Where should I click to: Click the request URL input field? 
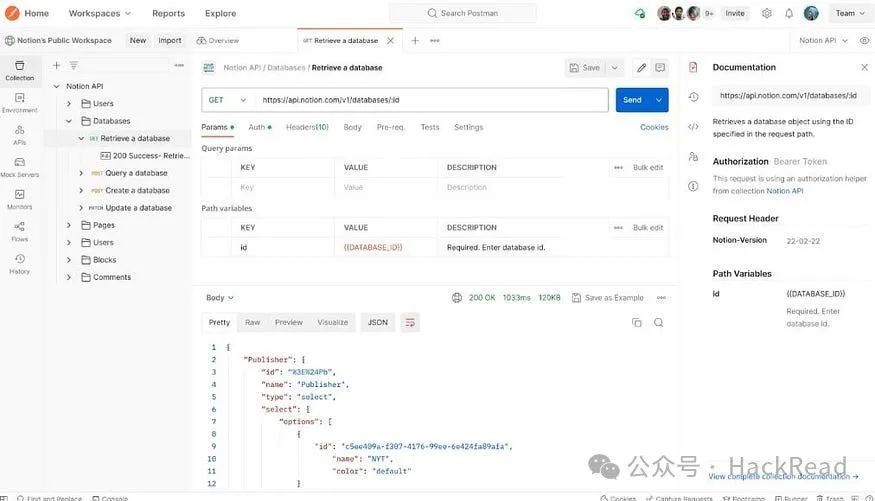[x=432, y=100]
